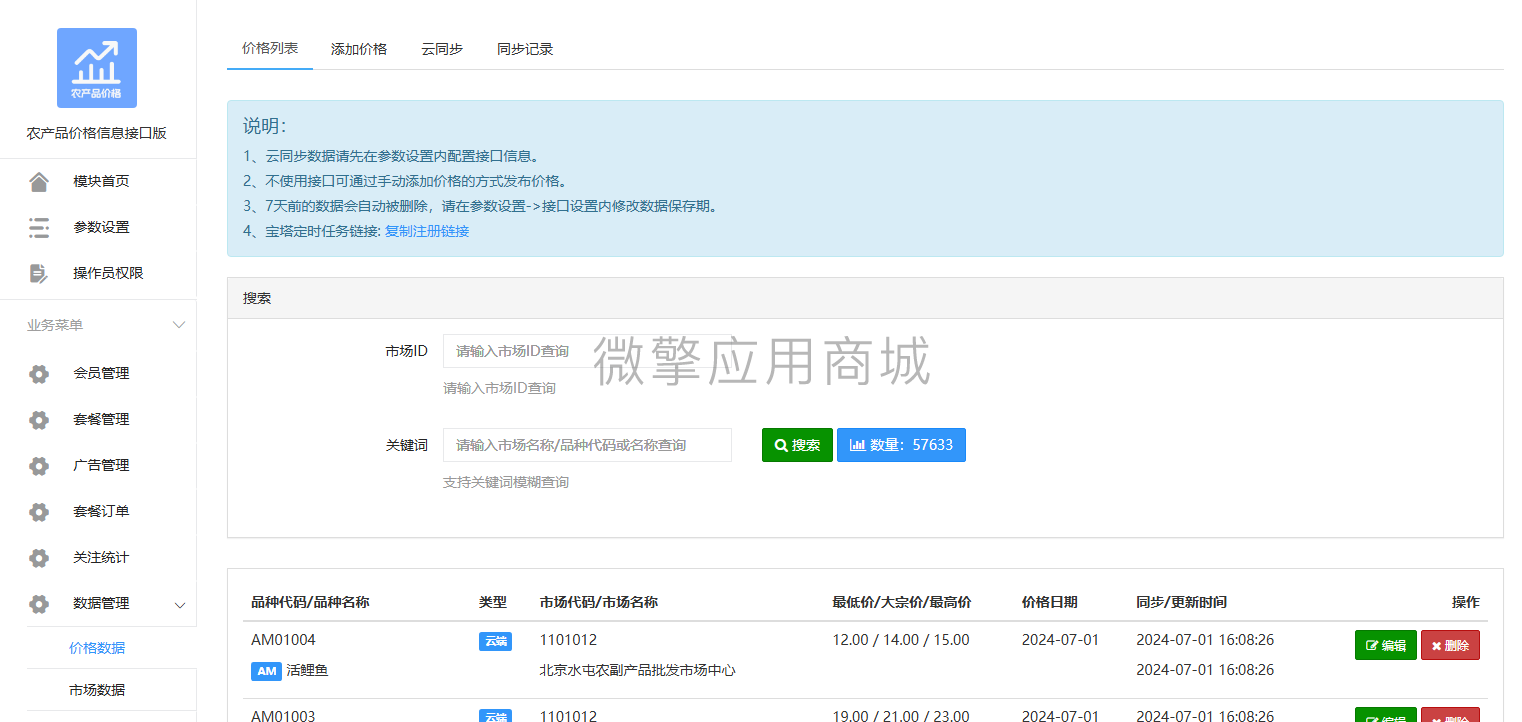Focus the 市场ID input field

tap(588, 351)
